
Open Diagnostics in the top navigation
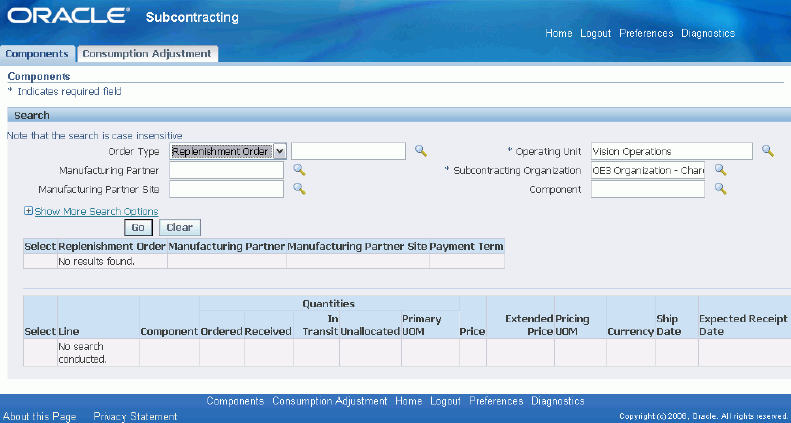708,33
